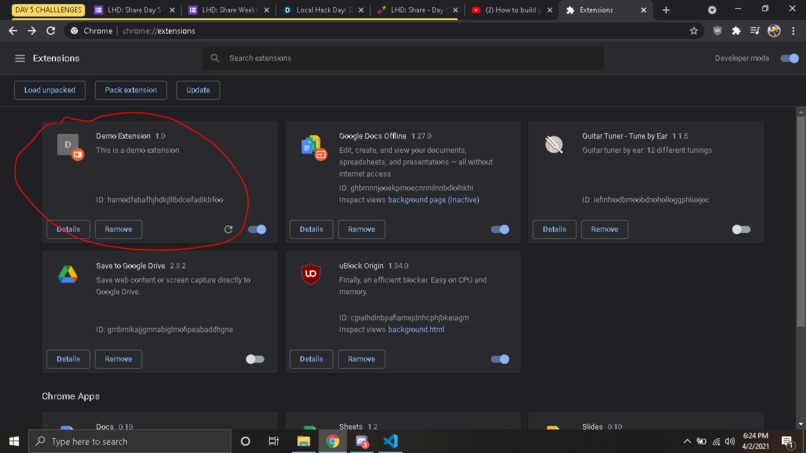The height and width of the screenshot is (453, 806).
Task: Disable uBlock Origin toggle
Action: pos(500,359)
